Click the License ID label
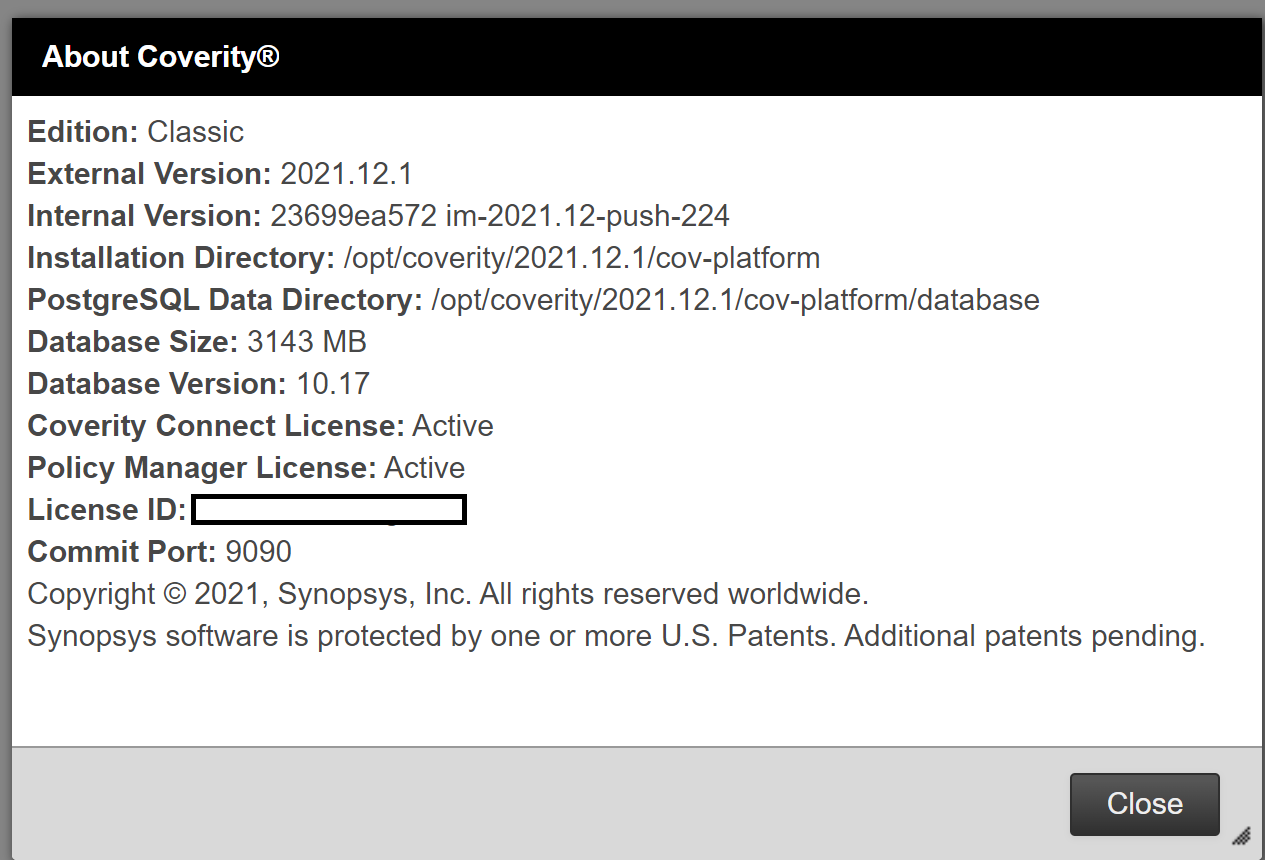Viewport: 1265px width, 860px height. 106,510
